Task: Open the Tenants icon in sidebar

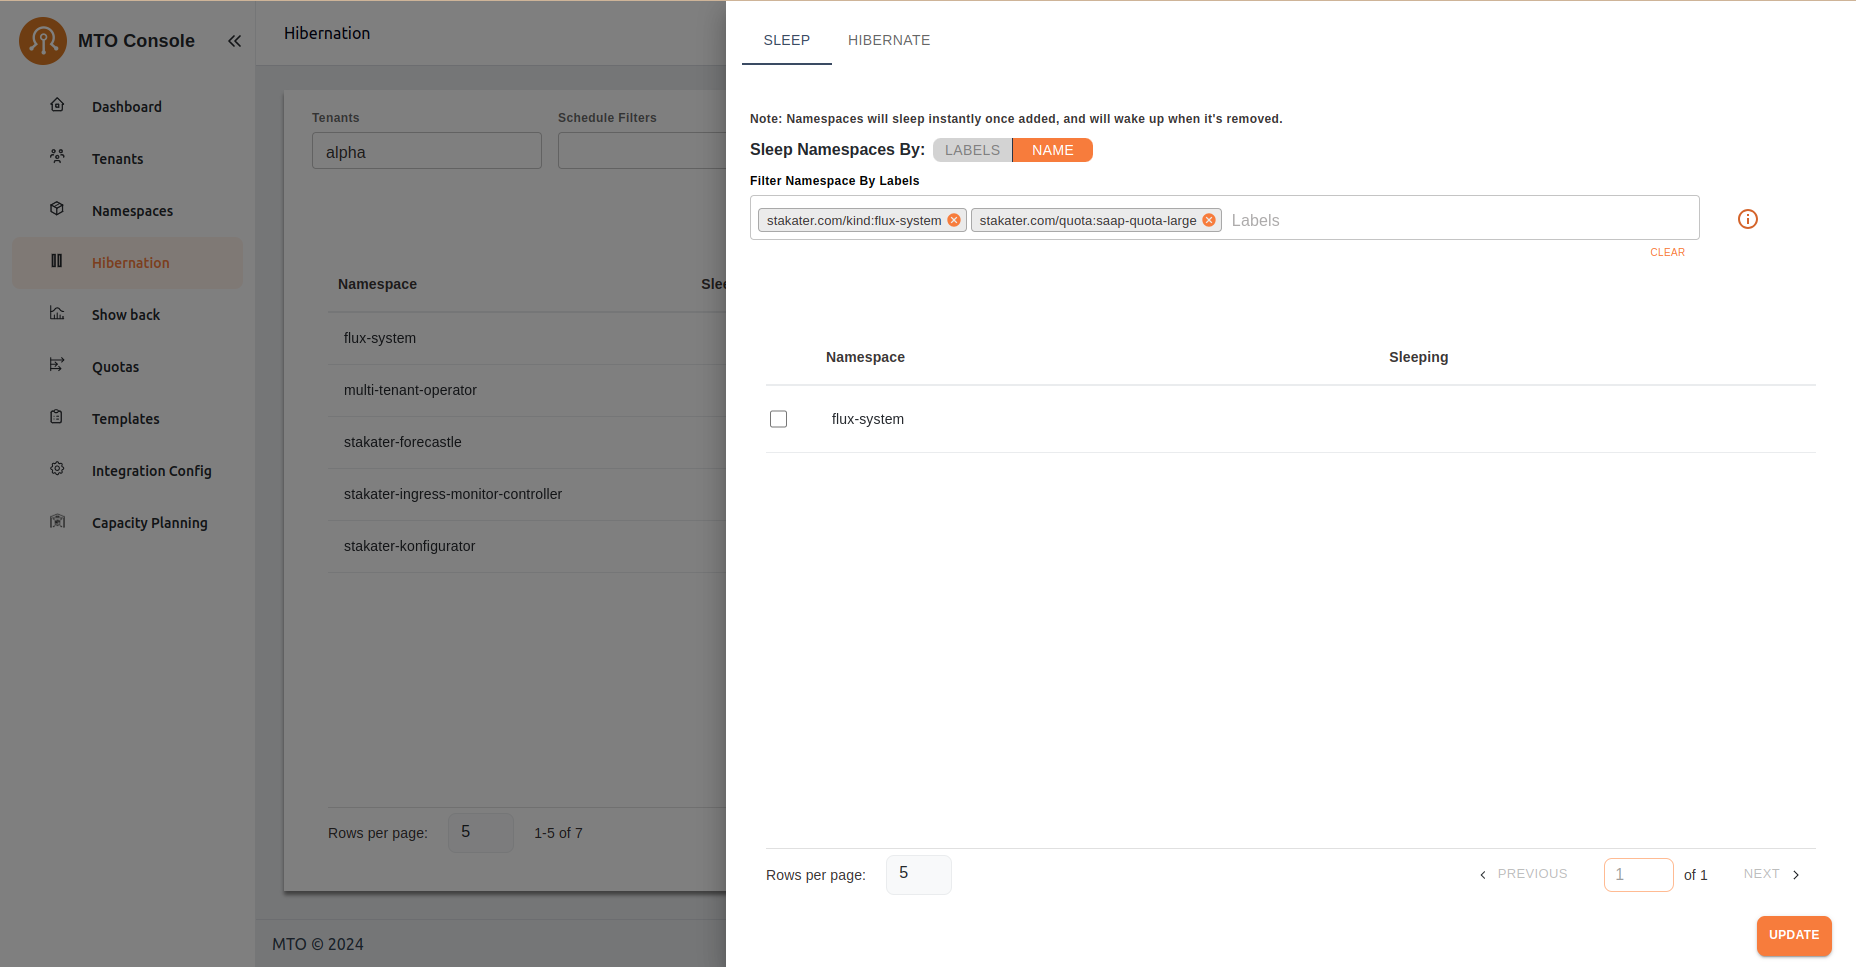Action: coord(57,157)
